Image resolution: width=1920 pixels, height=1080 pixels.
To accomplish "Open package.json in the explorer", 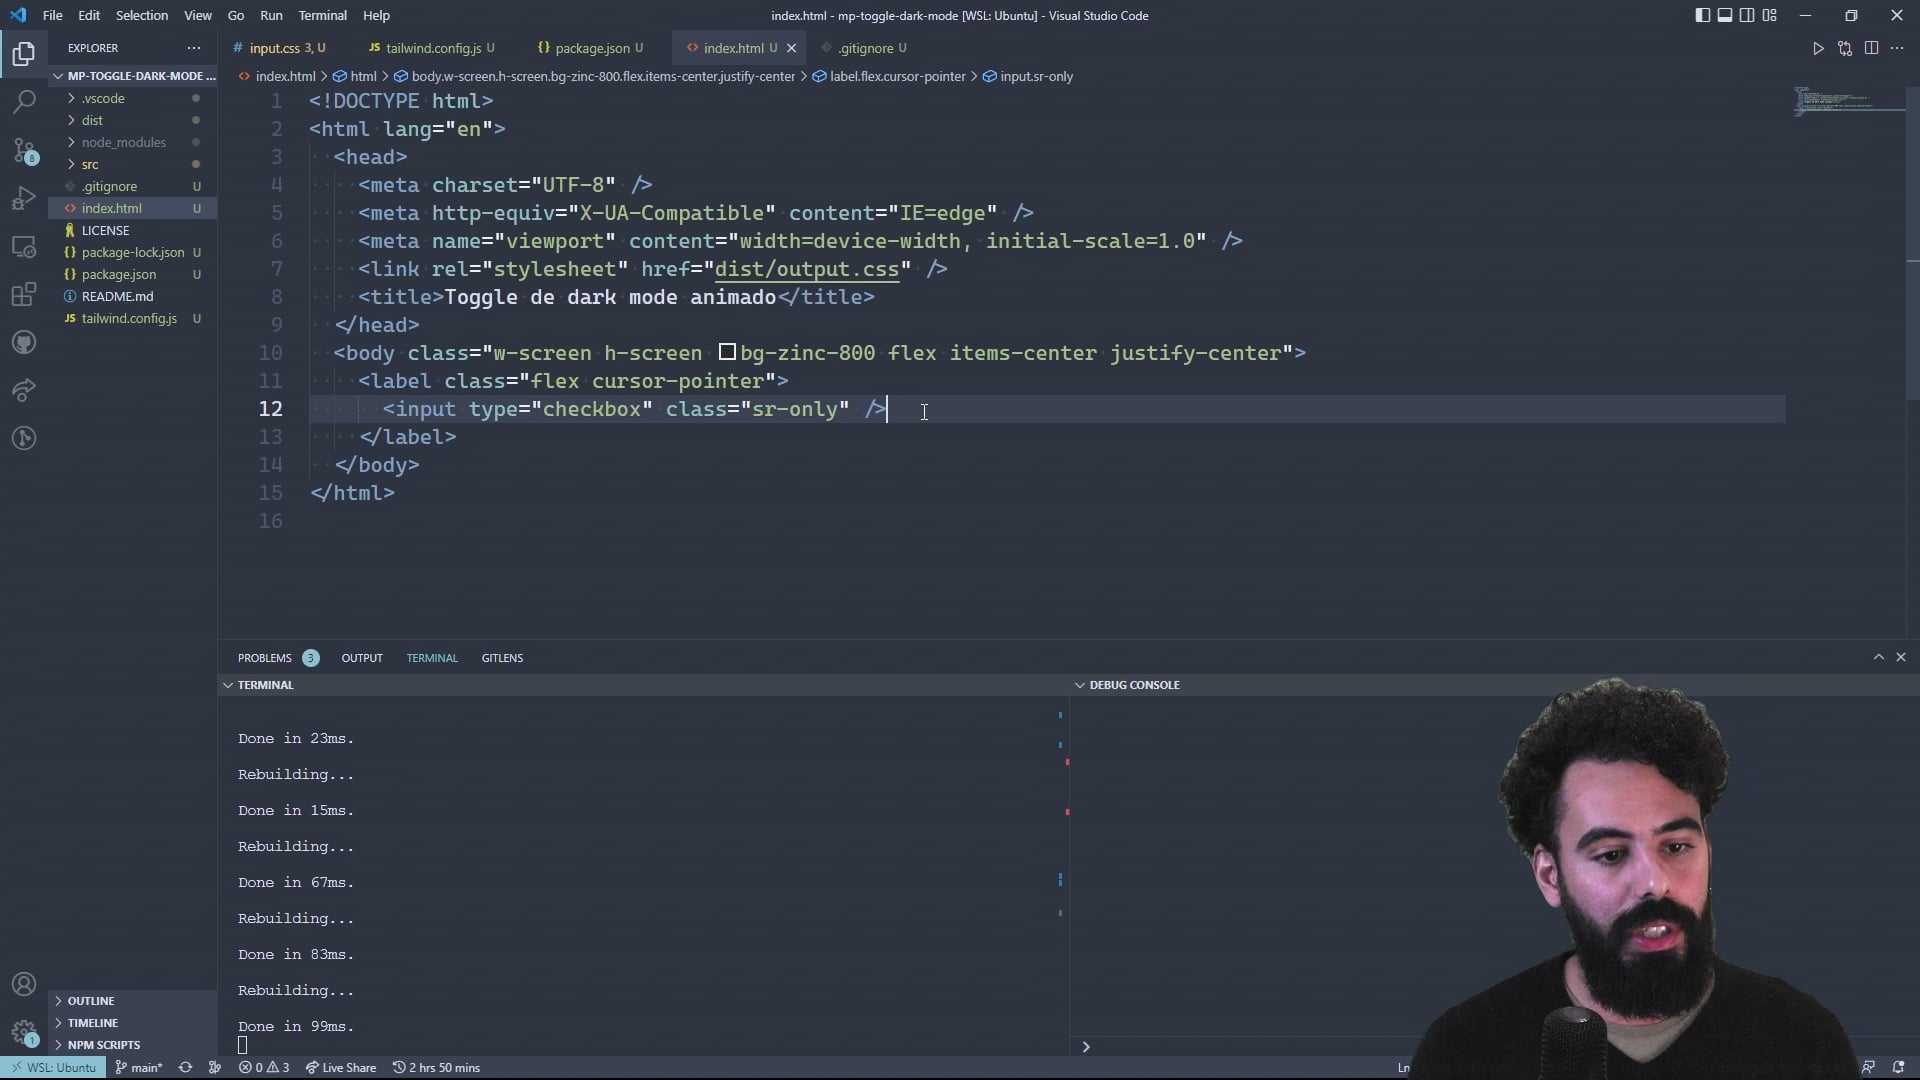I will [118, 274].
